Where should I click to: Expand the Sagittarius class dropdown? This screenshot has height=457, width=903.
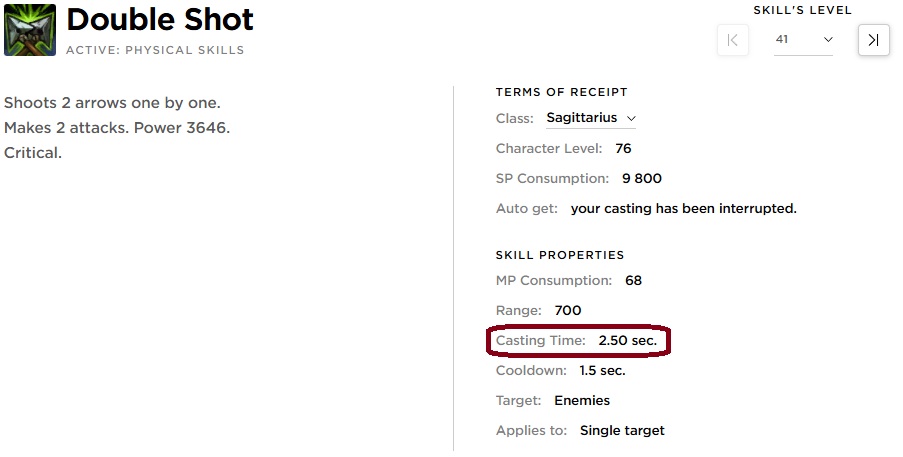pyautogui.click(x=591, y=118)
